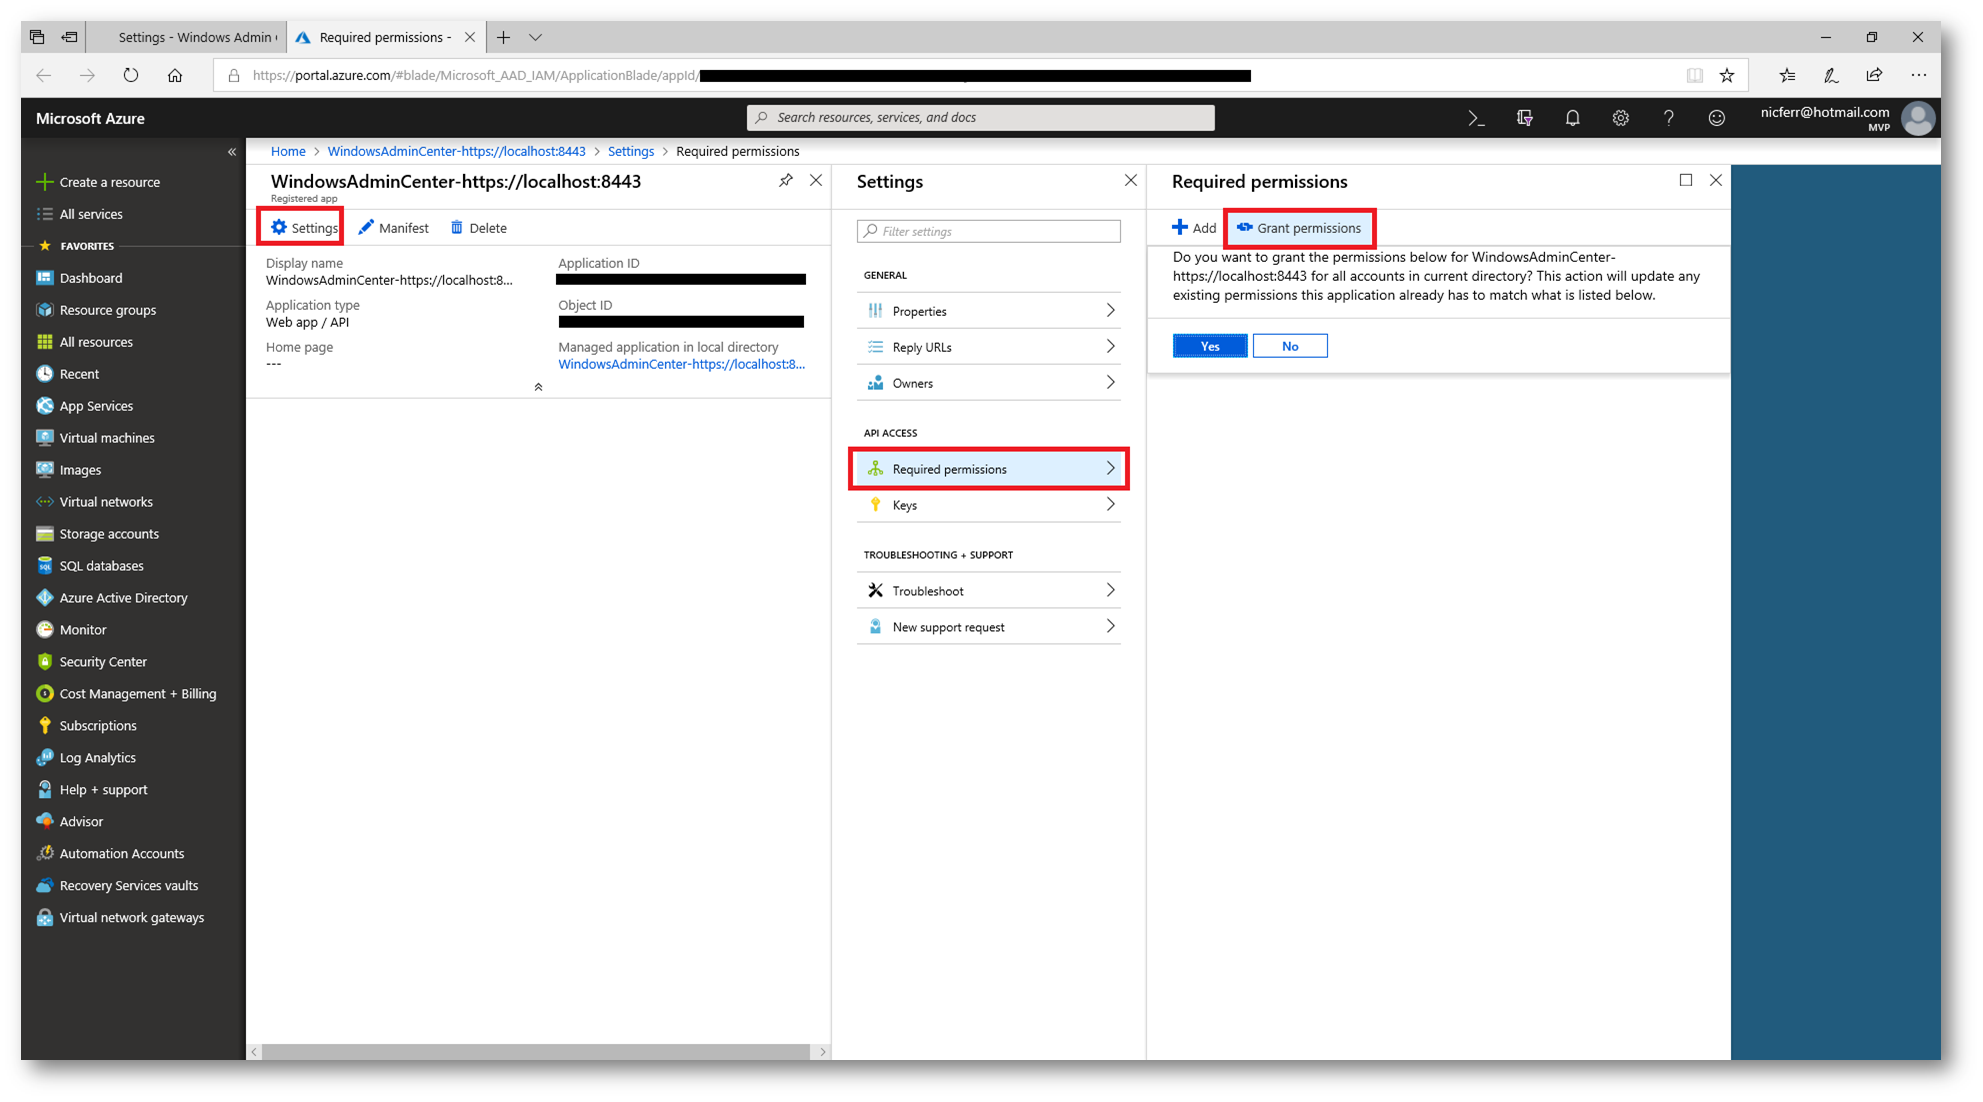Screen dimensions: 1983x1102
Task: Delete the registered app
Action: [x=479, y=228]
